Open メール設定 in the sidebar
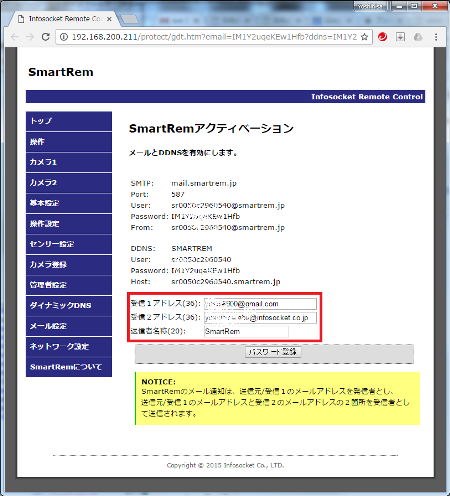 [69, 326]
